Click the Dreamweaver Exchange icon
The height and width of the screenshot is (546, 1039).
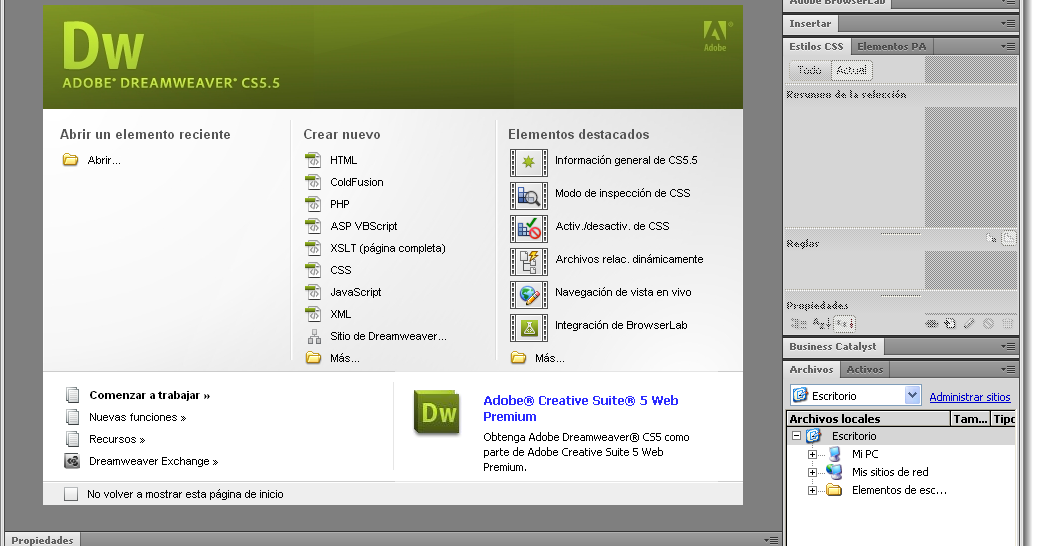point(72,461)
